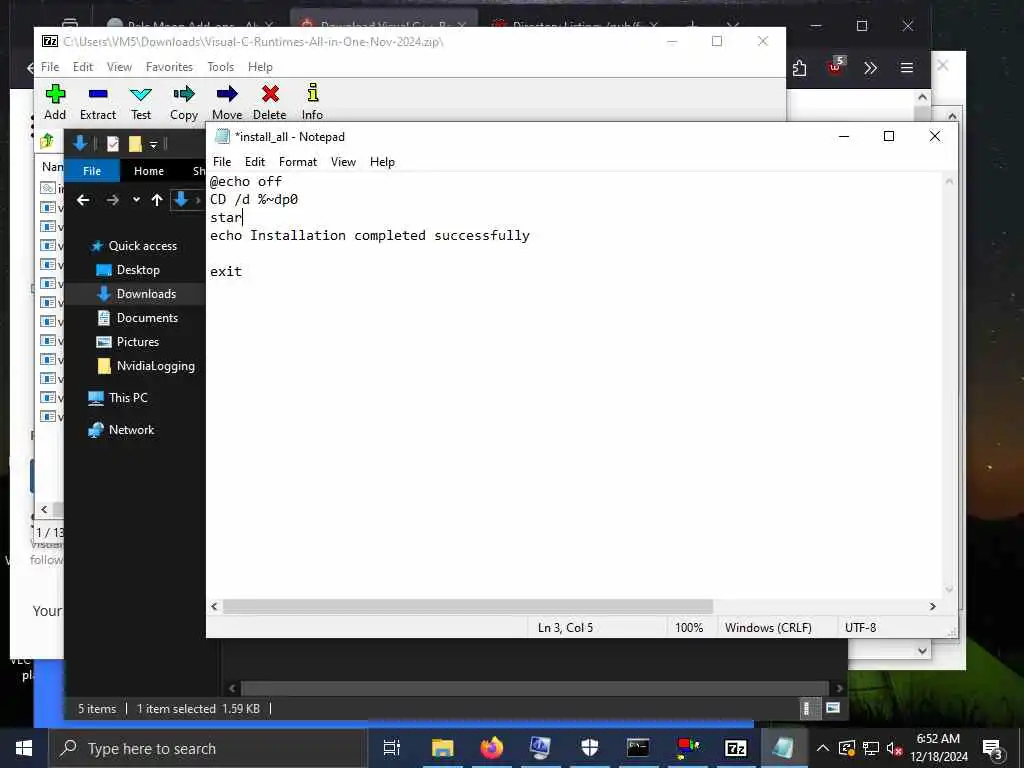Open Firefox's extensions puzzle icon
Image resolution: width=1024 pixels, height=768 pixels.
[x=800, y=68]
